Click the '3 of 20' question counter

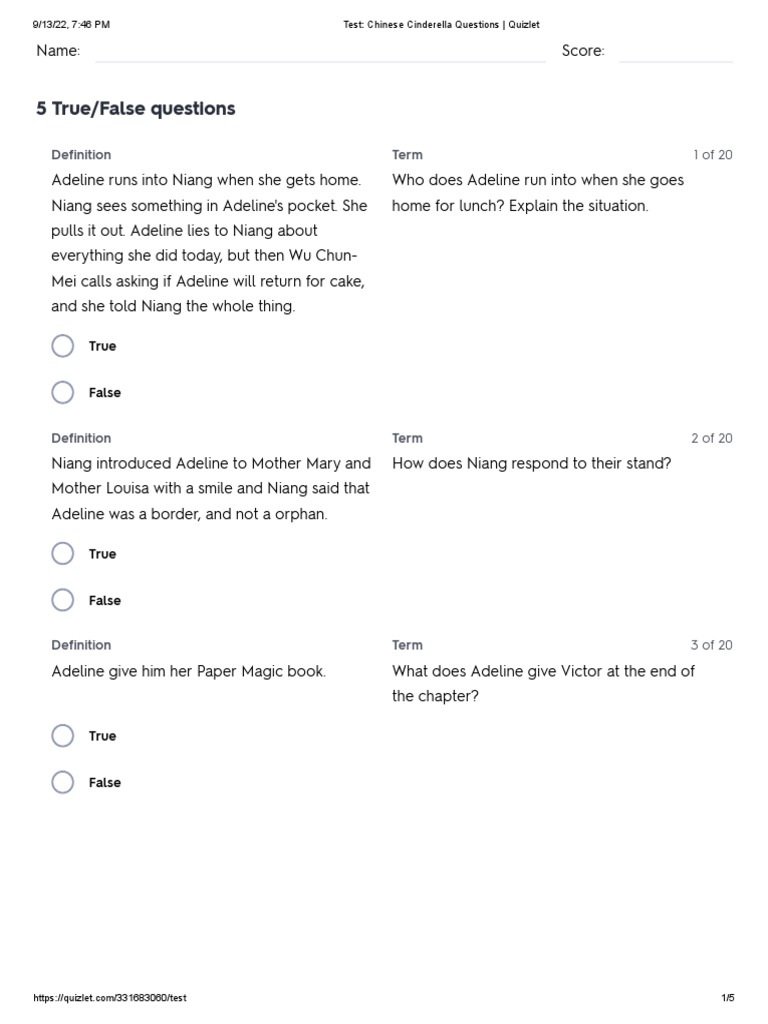(x=712, y=645)
